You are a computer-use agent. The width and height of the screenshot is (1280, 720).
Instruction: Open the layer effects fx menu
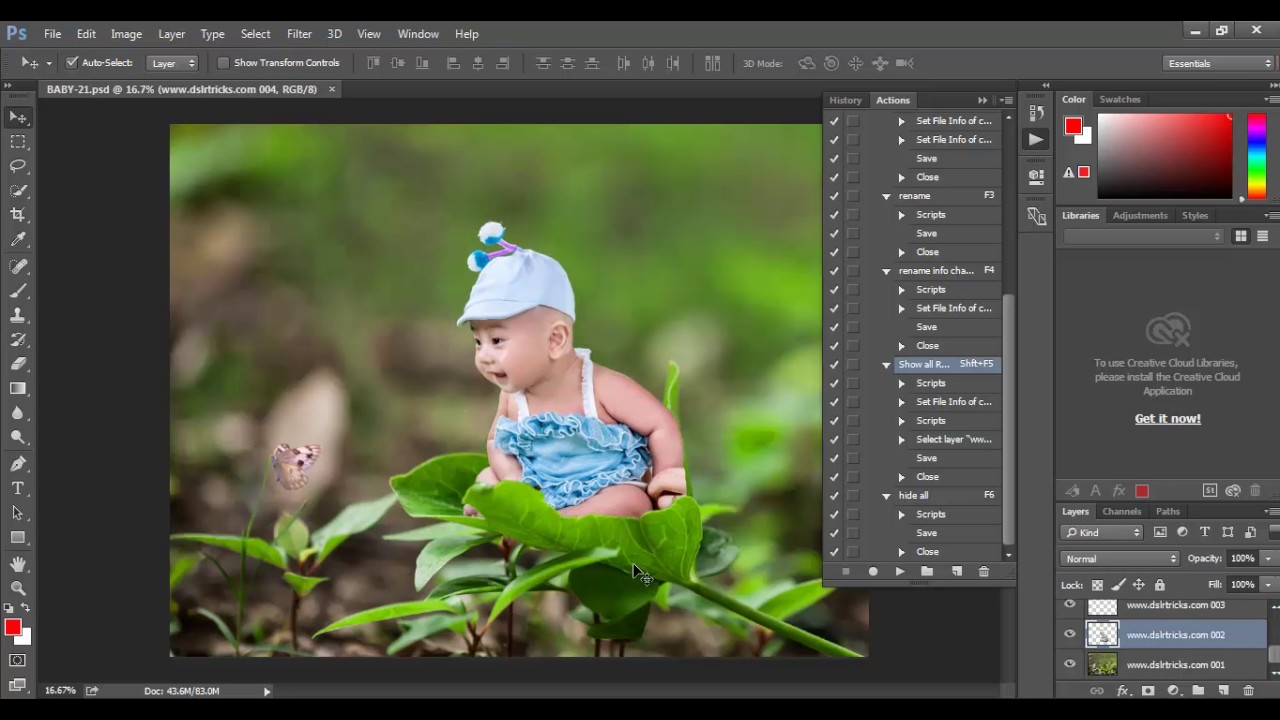(x=1123, y=691)
